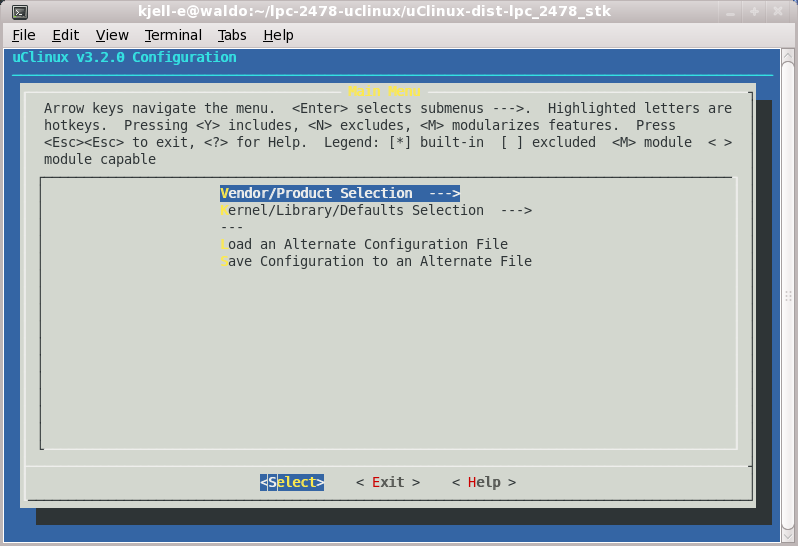This screenshot has width=798, height=546.
Task: Close the terminal window
Action: pos(778,11)
